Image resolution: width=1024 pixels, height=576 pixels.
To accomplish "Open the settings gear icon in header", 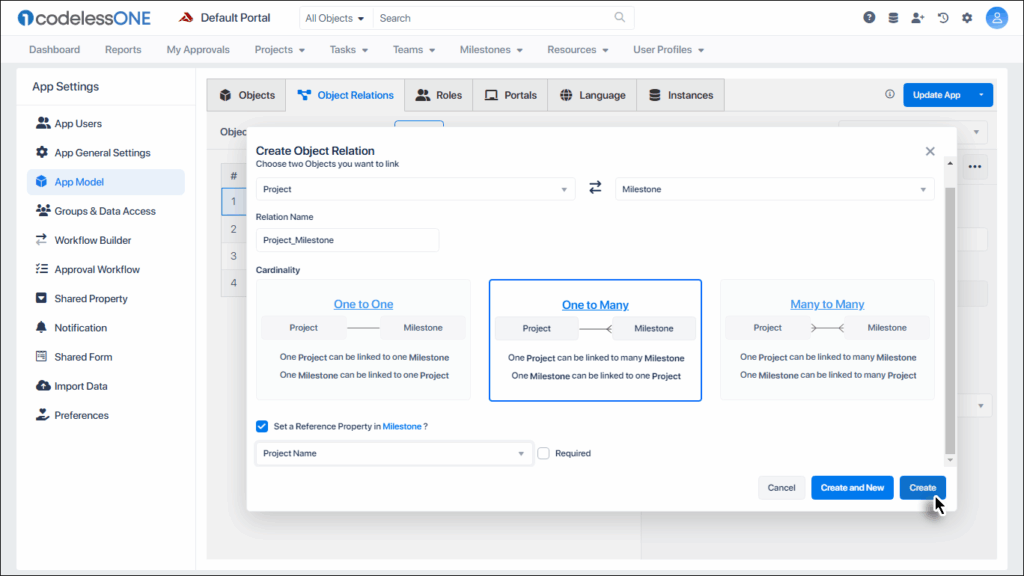I will 967,18.
